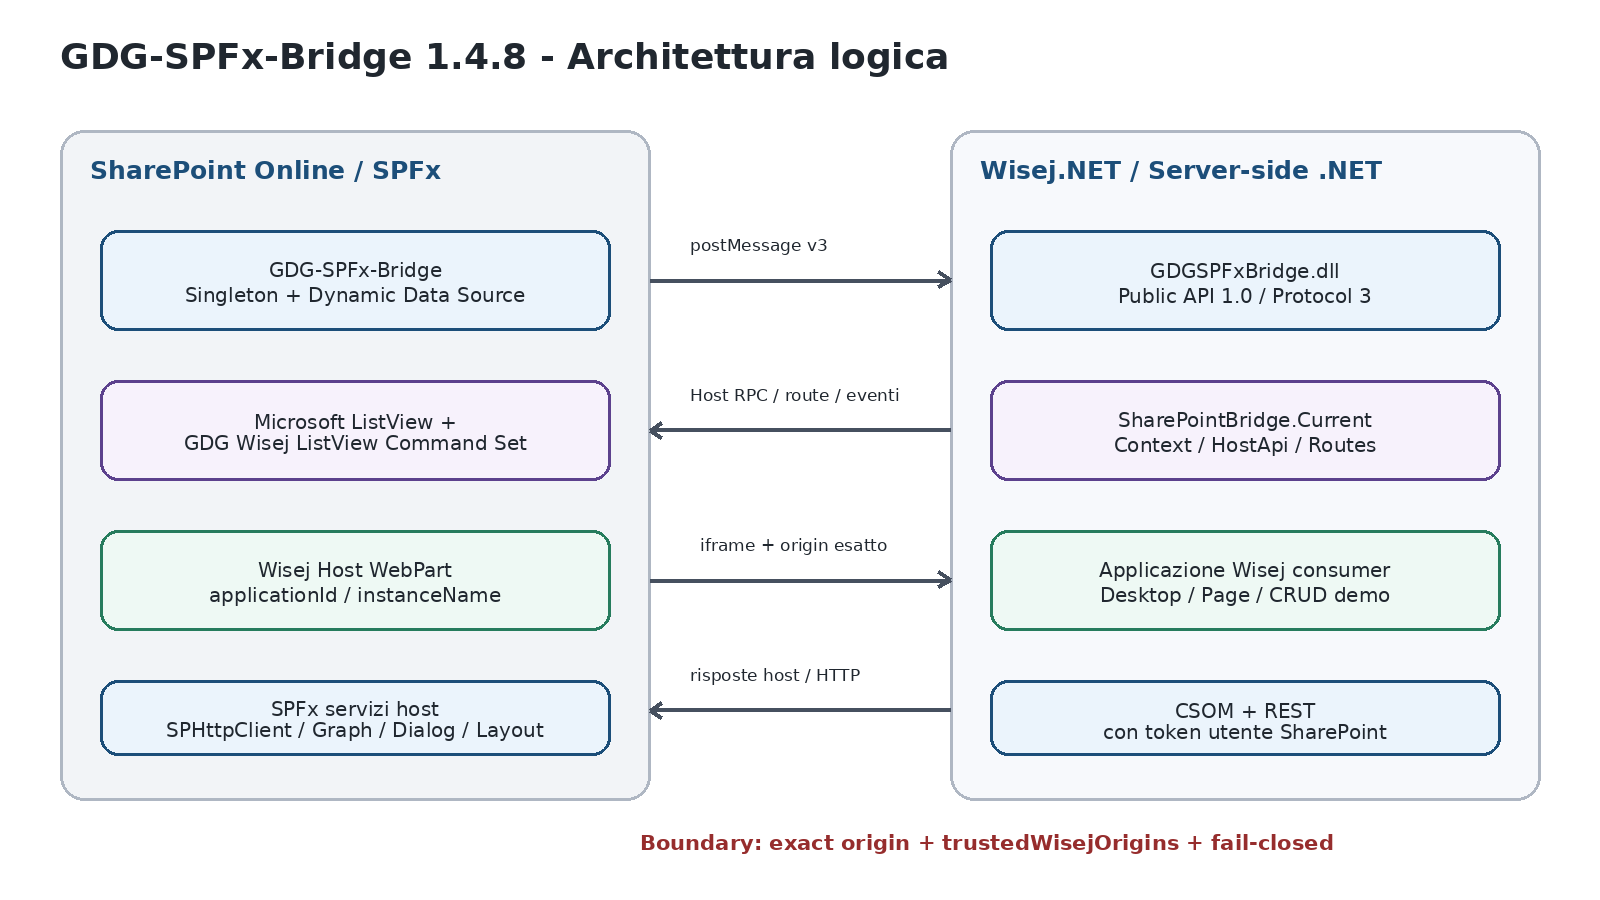This screenshot has height=900, width=1600.
Task: Click the 'SPFx servizi host' box
Action: click(355, 718)
